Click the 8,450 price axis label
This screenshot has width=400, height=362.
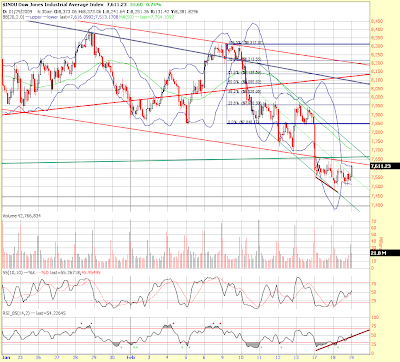coord(377,21)
